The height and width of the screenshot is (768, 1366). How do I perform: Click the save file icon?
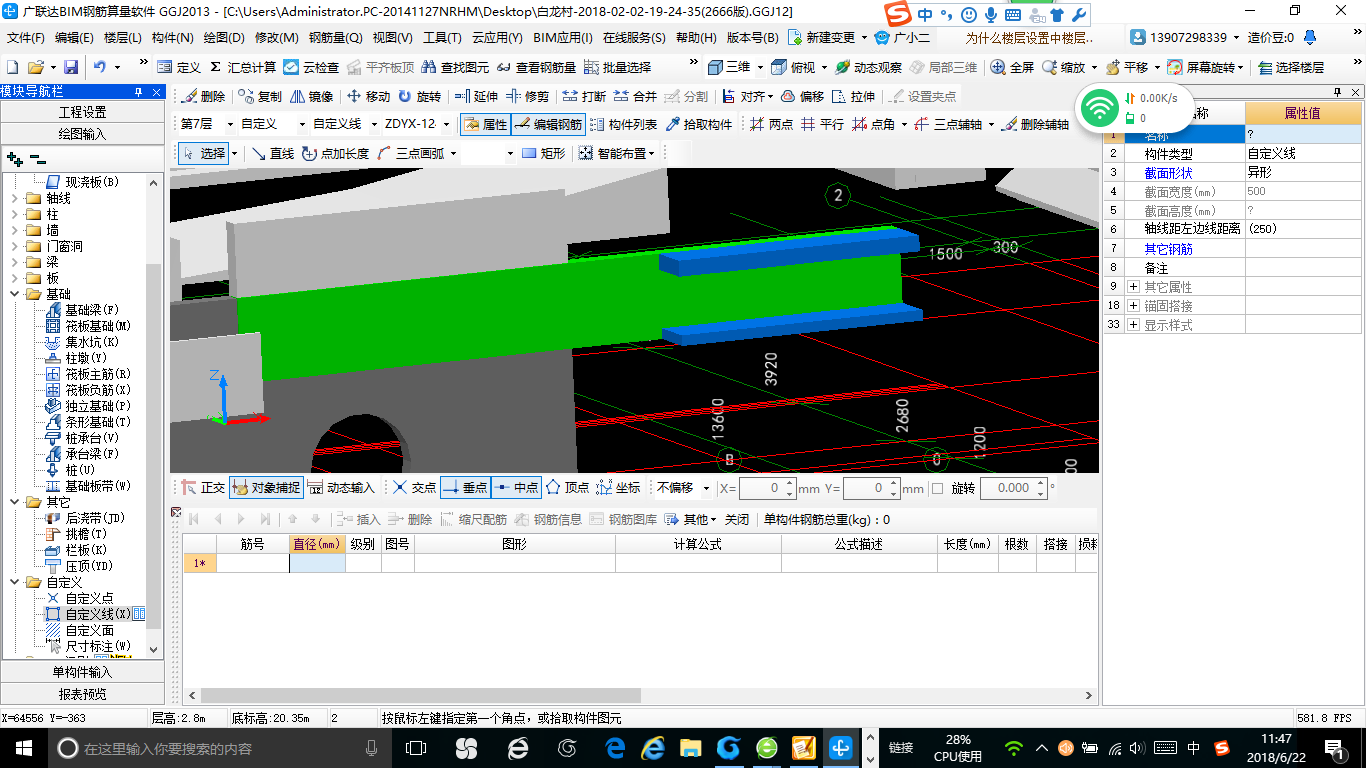71,67
